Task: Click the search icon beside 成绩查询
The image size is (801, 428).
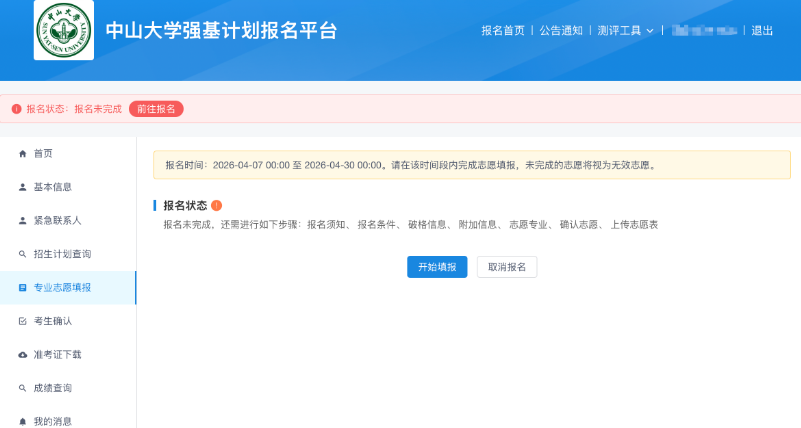Action: coord(23,388)
